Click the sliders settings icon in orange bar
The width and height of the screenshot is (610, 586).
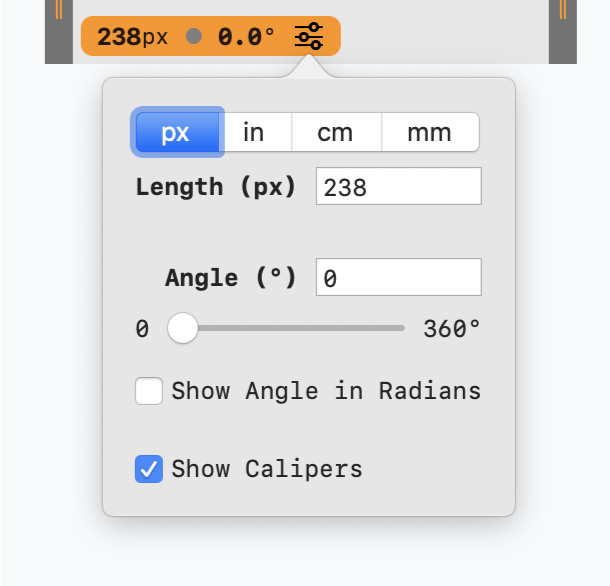[x=309, y=37]
